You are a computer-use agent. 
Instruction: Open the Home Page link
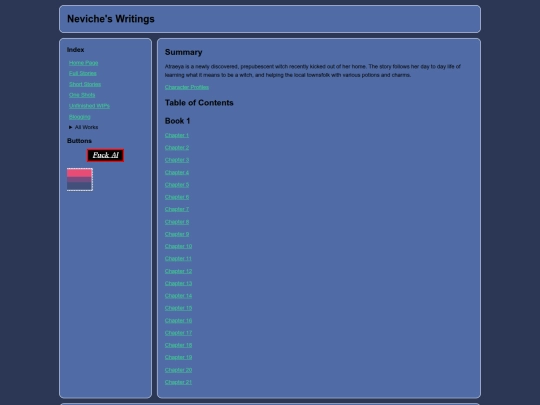(x=83, y=63)
